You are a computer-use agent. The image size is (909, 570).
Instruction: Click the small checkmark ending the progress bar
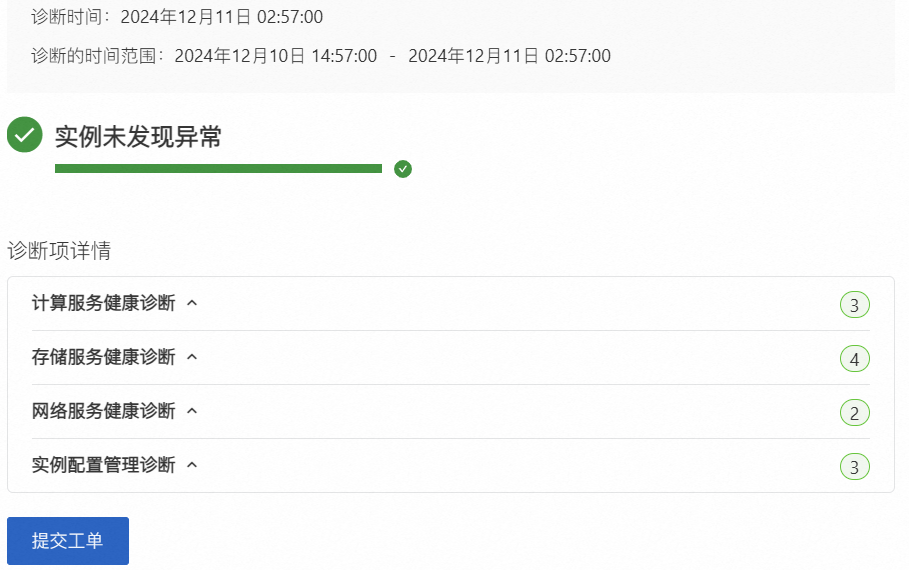pyautogui.click(x=403, y=169)
